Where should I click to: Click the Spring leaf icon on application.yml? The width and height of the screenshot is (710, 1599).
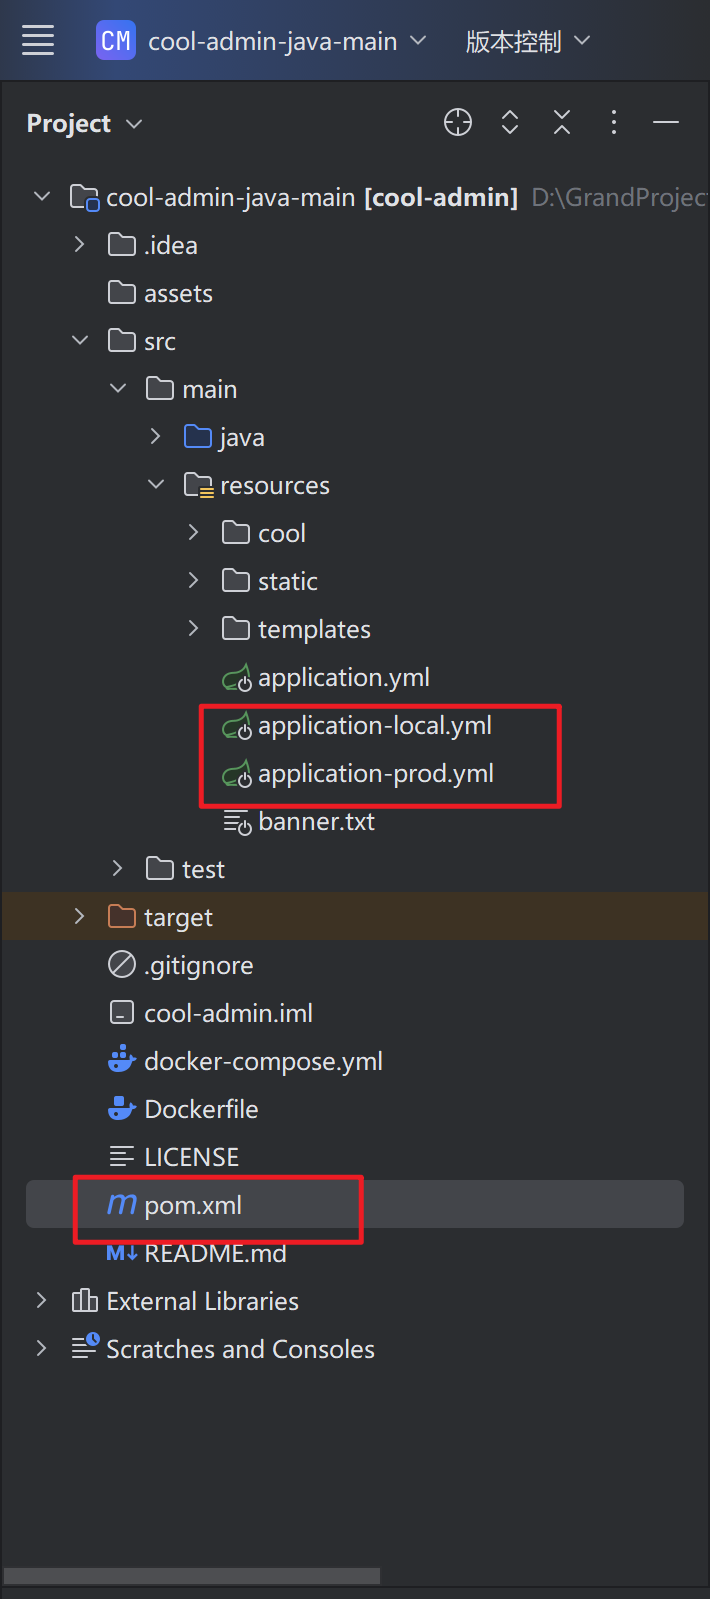click(x=237, y=677)
